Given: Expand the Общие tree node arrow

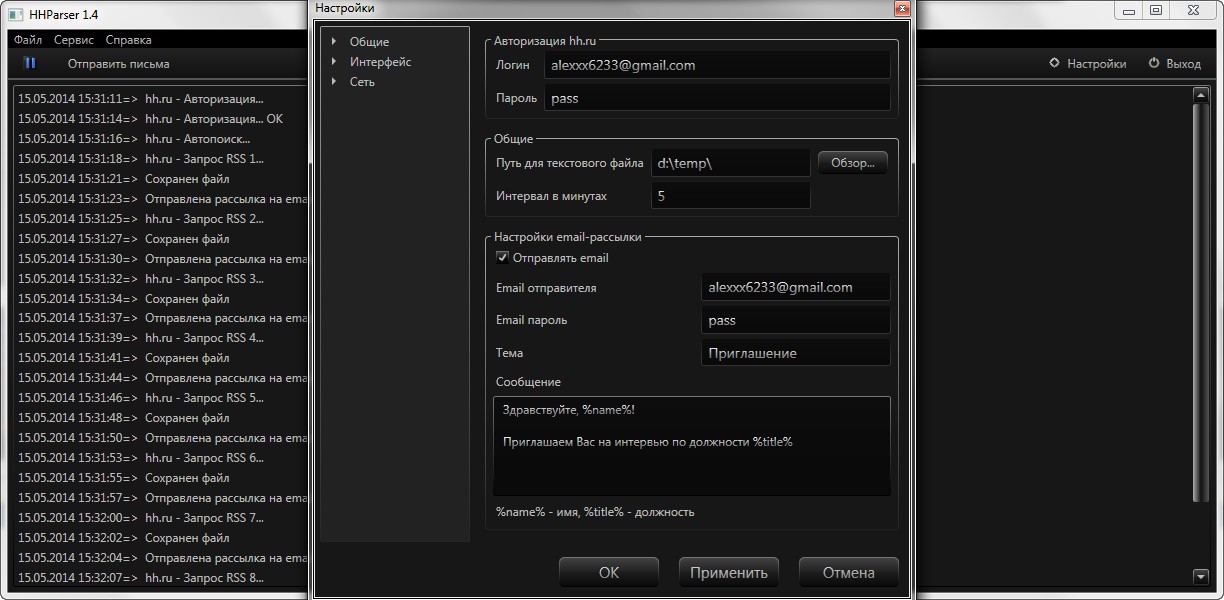Looking at the screenshot, I should pos(334,42).
